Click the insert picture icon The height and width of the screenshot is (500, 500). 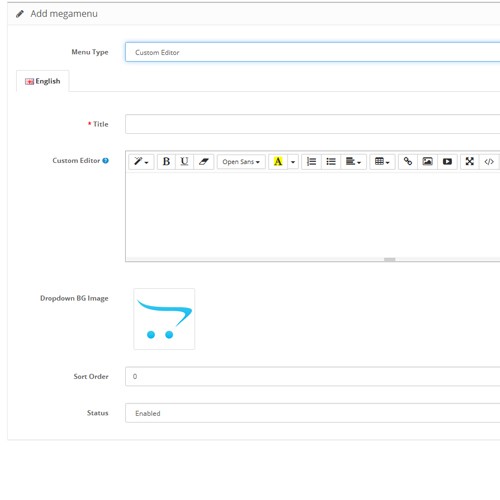pos(427,162)
